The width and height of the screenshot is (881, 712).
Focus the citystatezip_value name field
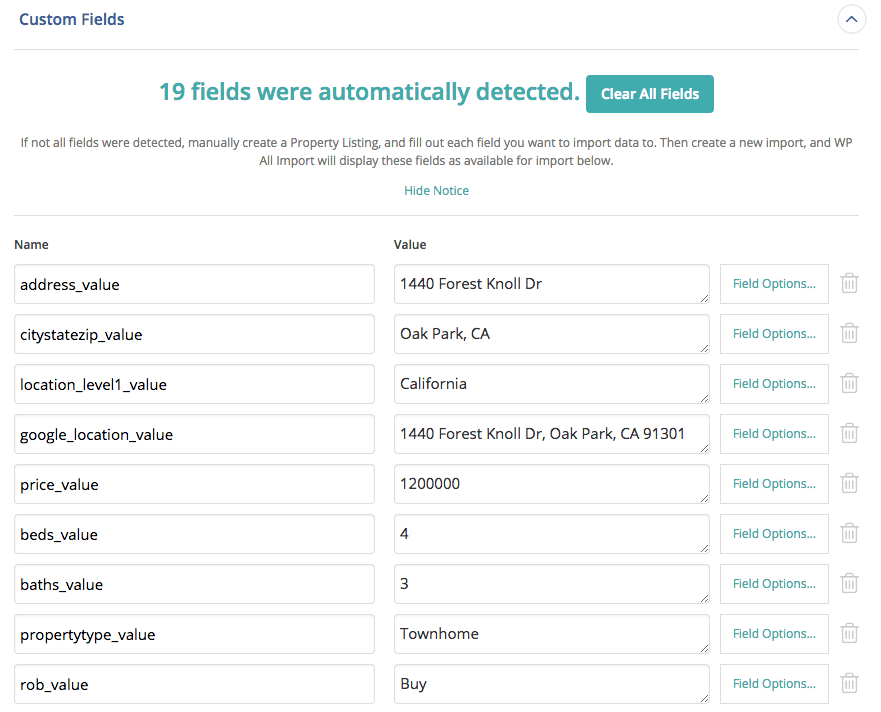click(194, 334)
